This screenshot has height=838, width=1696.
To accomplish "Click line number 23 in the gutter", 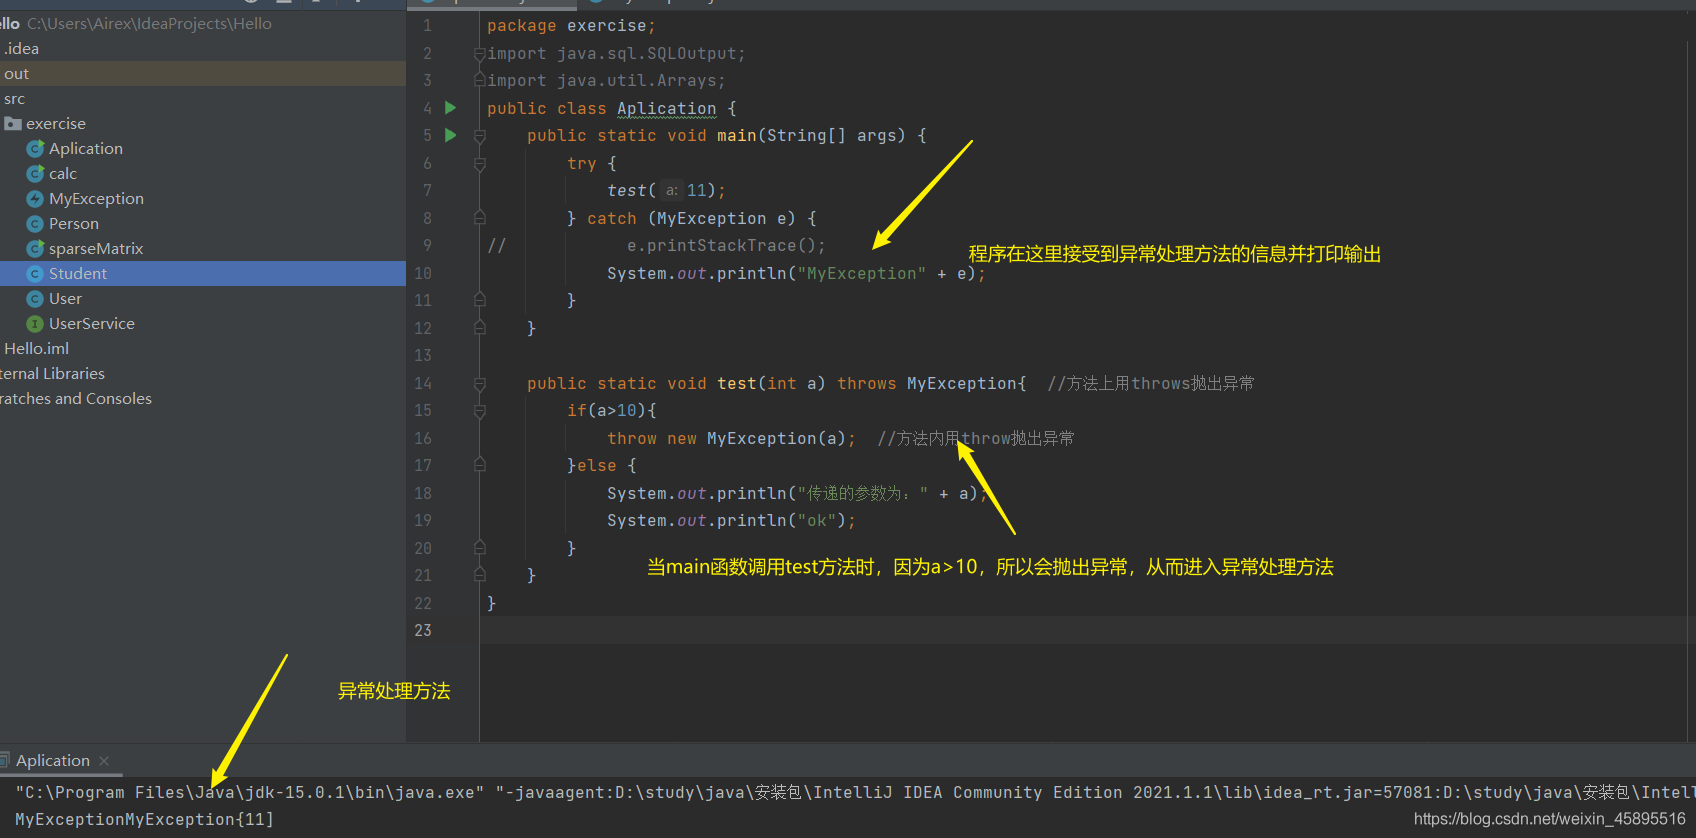I will (x=423, y=630).
